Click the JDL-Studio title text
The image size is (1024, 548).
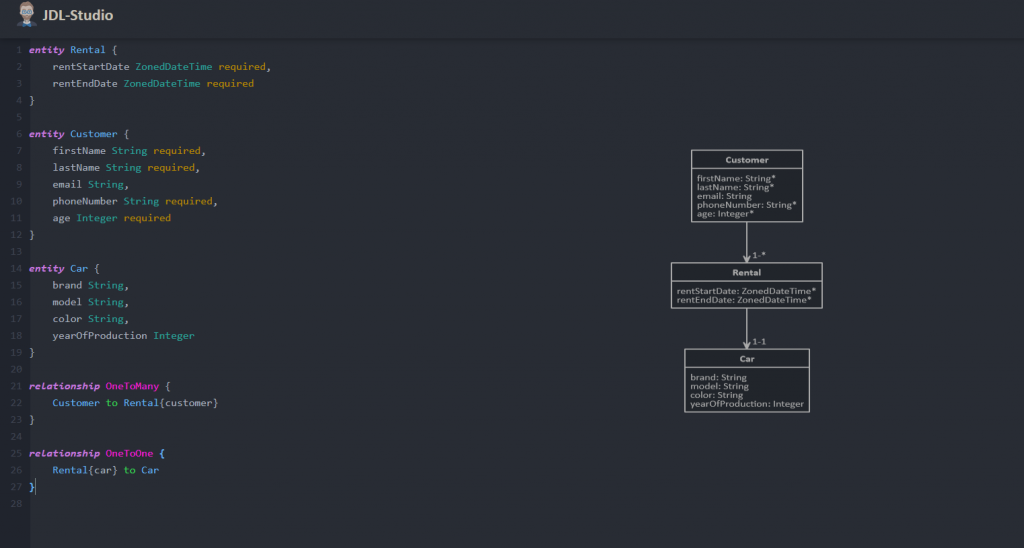pyautogui.click(x=78, y=15)
